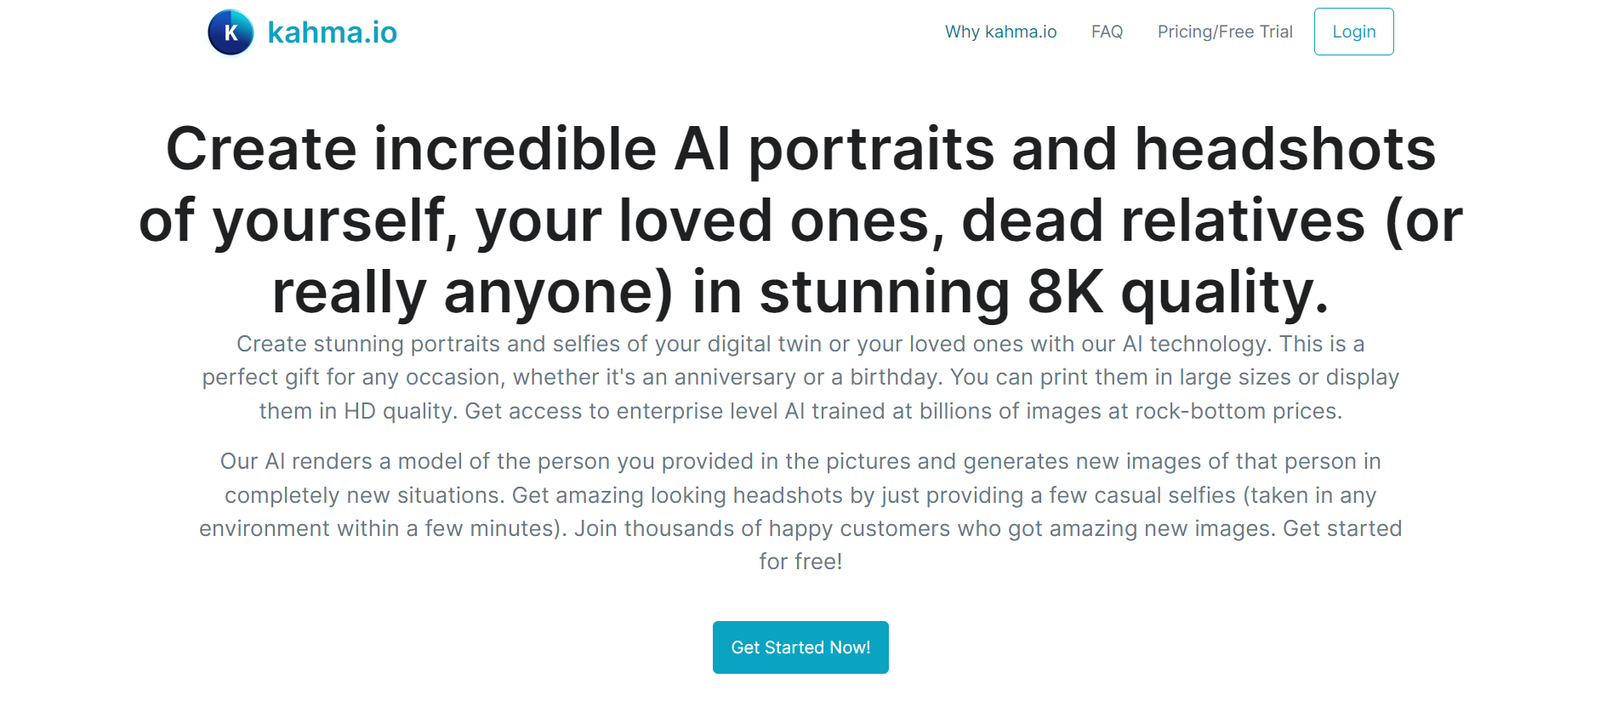This screenshot has width=1600, height=719.
Task: Click the "for free!" text above the button
Action: click(800, 562)
